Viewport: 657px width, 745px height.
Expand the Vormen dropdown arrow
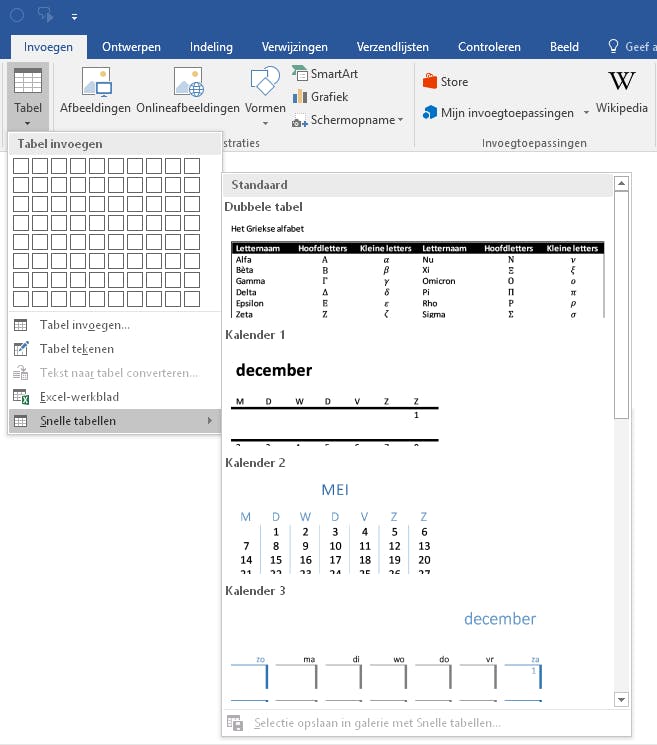265,124
